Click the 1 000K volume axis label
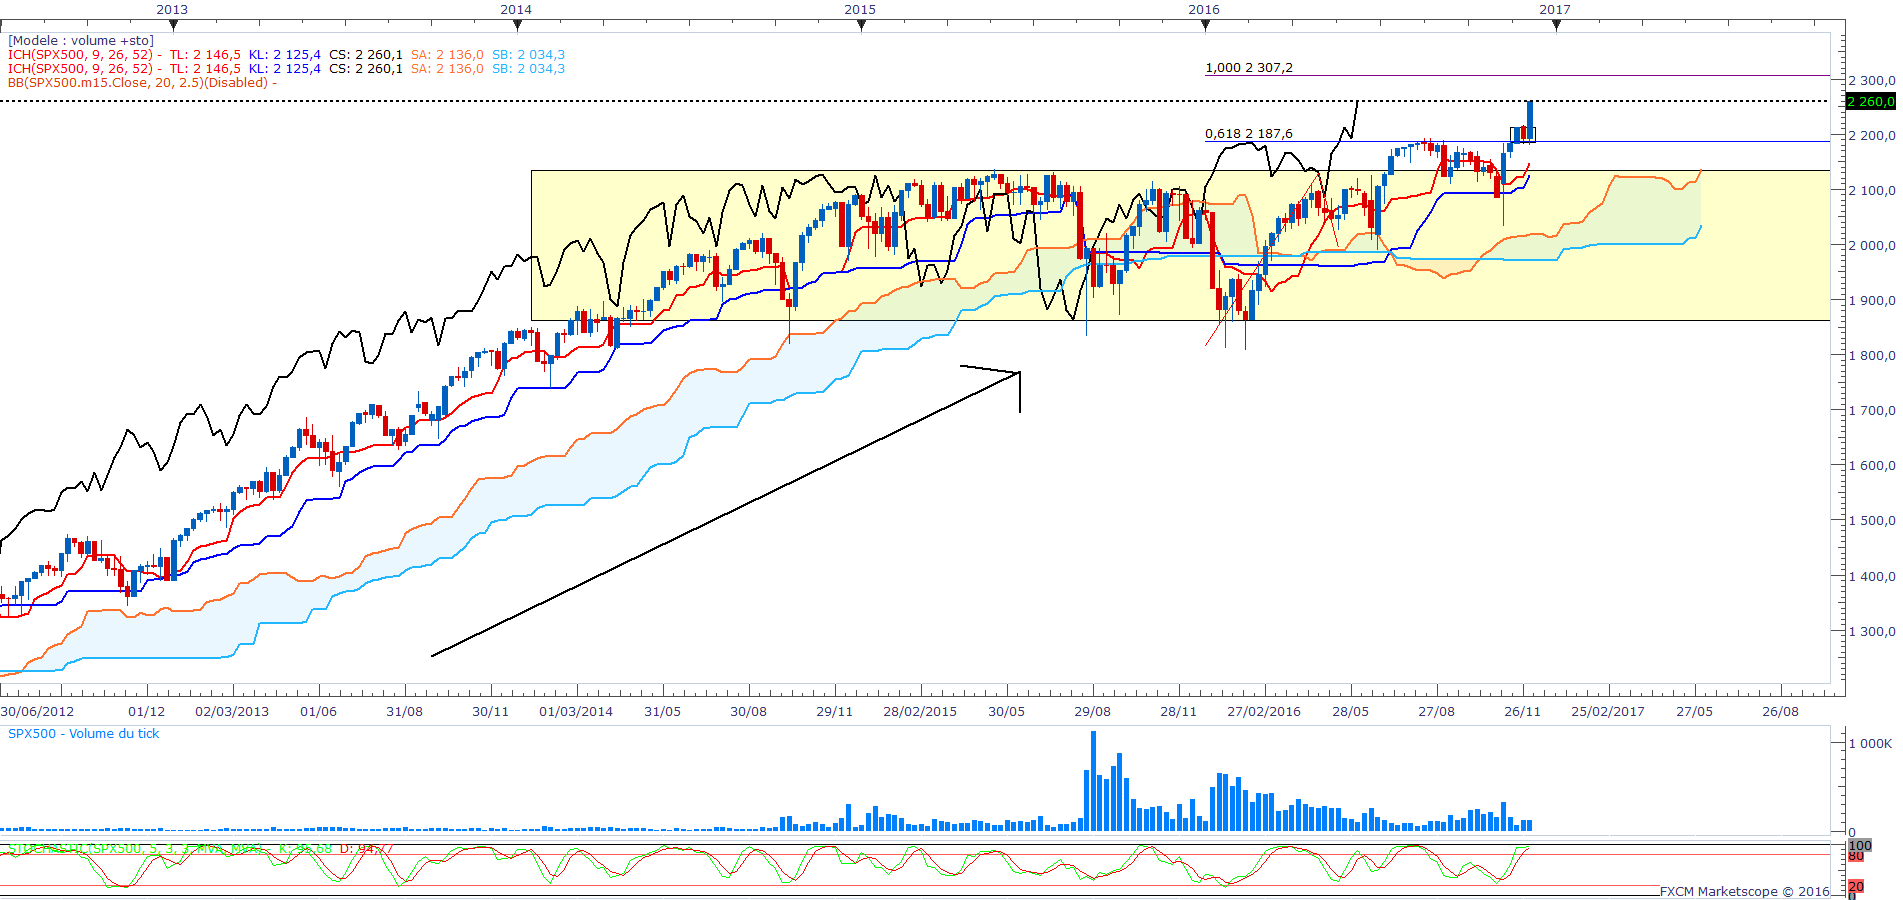Image resolution: width=1903 pixels, height=900 pixels. [1871, 744]
